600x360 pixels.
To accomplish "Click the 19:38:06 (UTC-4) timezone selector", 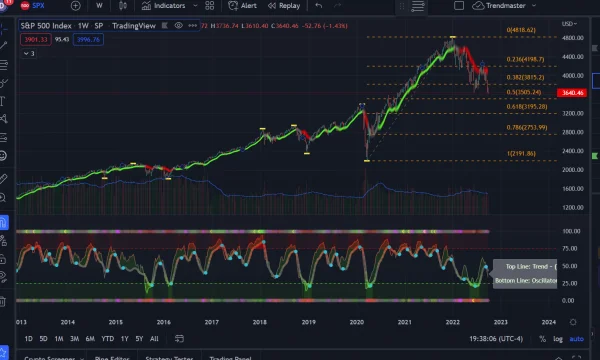I will click(x=496, y=339).
